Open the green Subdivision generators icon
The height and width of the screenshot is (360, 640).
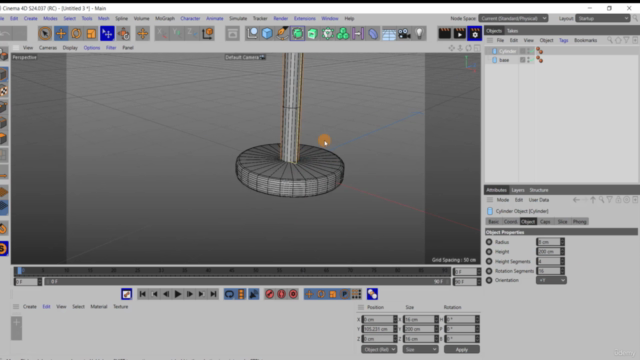coord(298,33)
